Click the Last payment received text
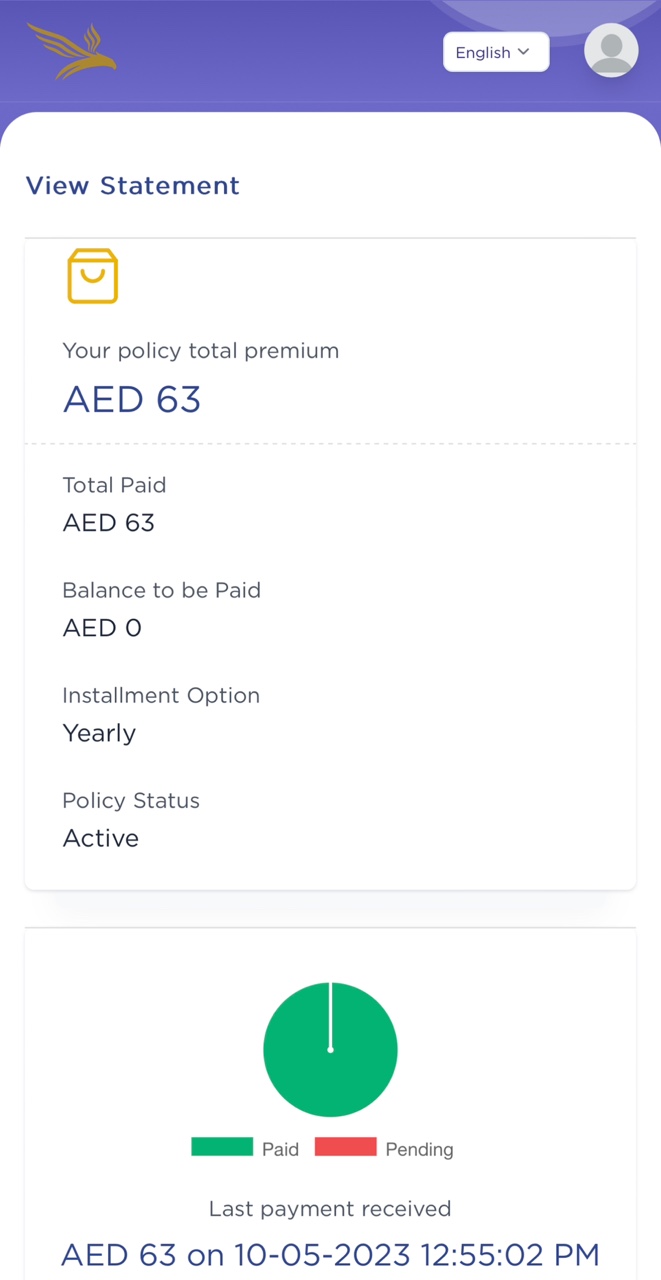This screenshot has height=1280, width=661. click(330, 1209)
